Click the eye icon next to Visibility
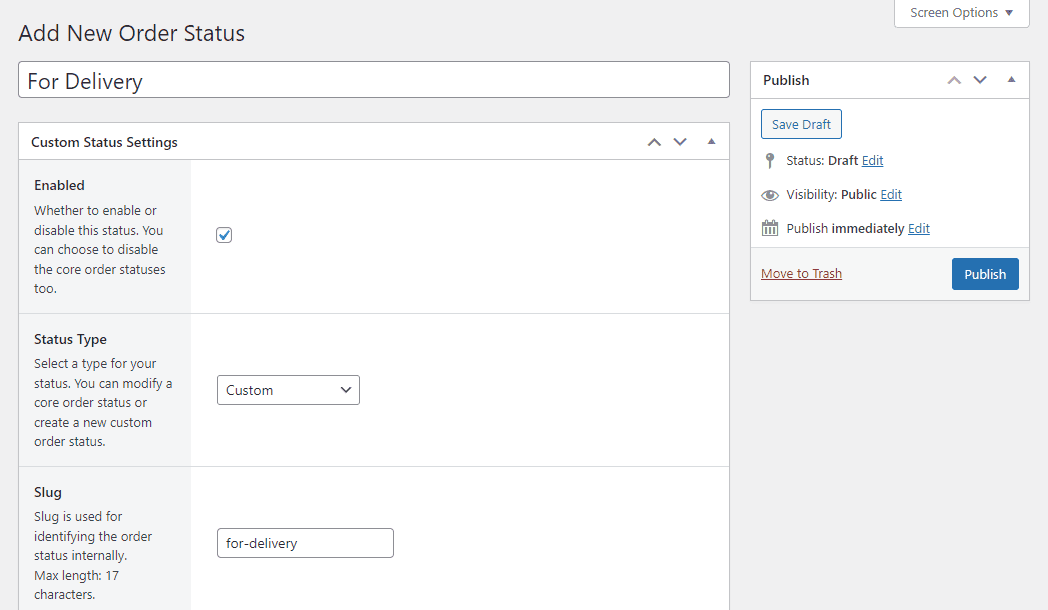 [x=770, y=194]
